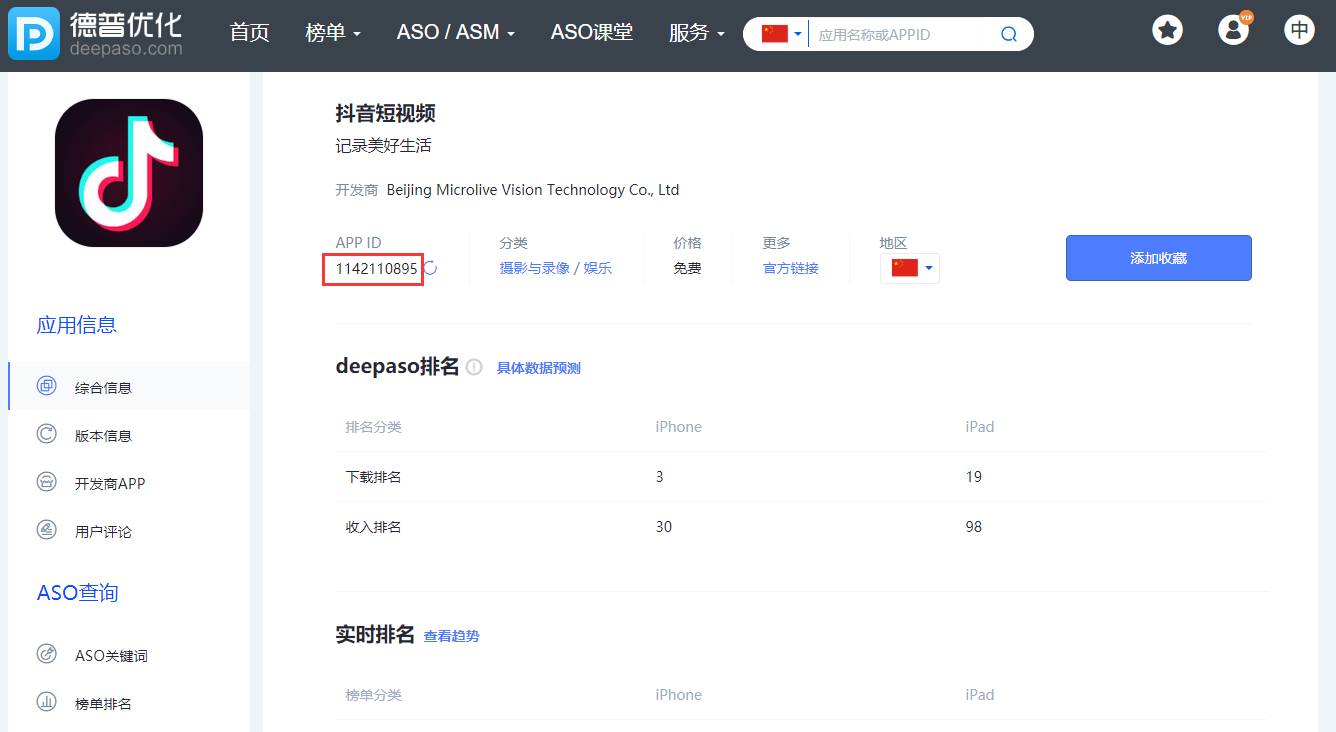Click the 版本信息 sidebar icon

click(x=47, y=434)
